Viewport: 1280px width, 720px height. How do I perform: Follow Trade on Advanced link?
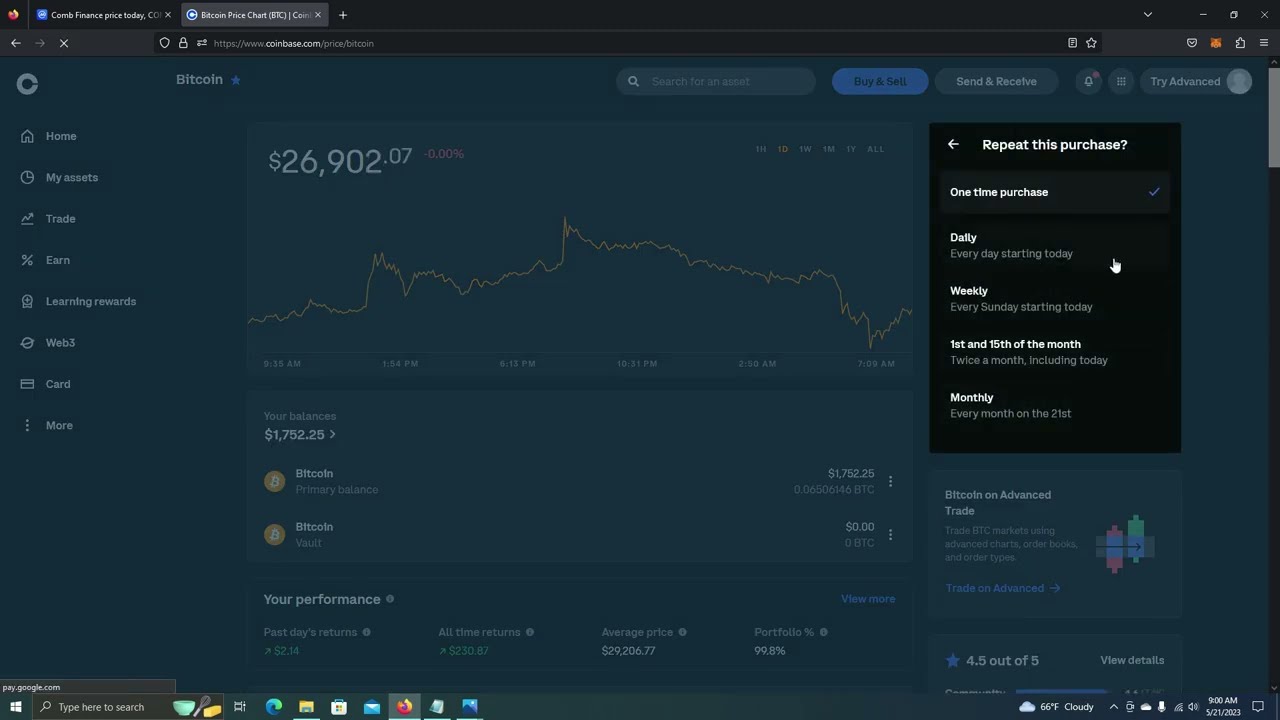(x=1002, y=588)
